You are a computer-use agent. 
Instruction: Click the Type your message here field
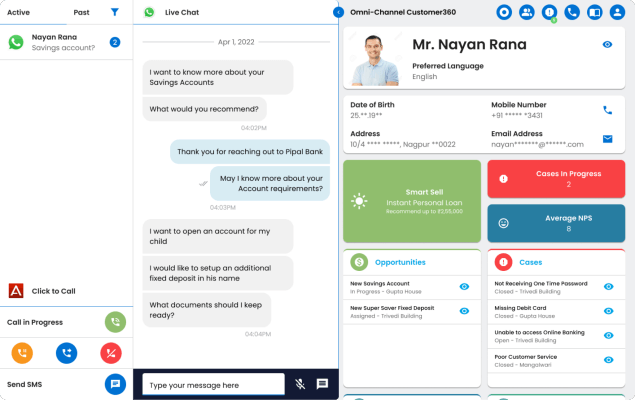213,385
